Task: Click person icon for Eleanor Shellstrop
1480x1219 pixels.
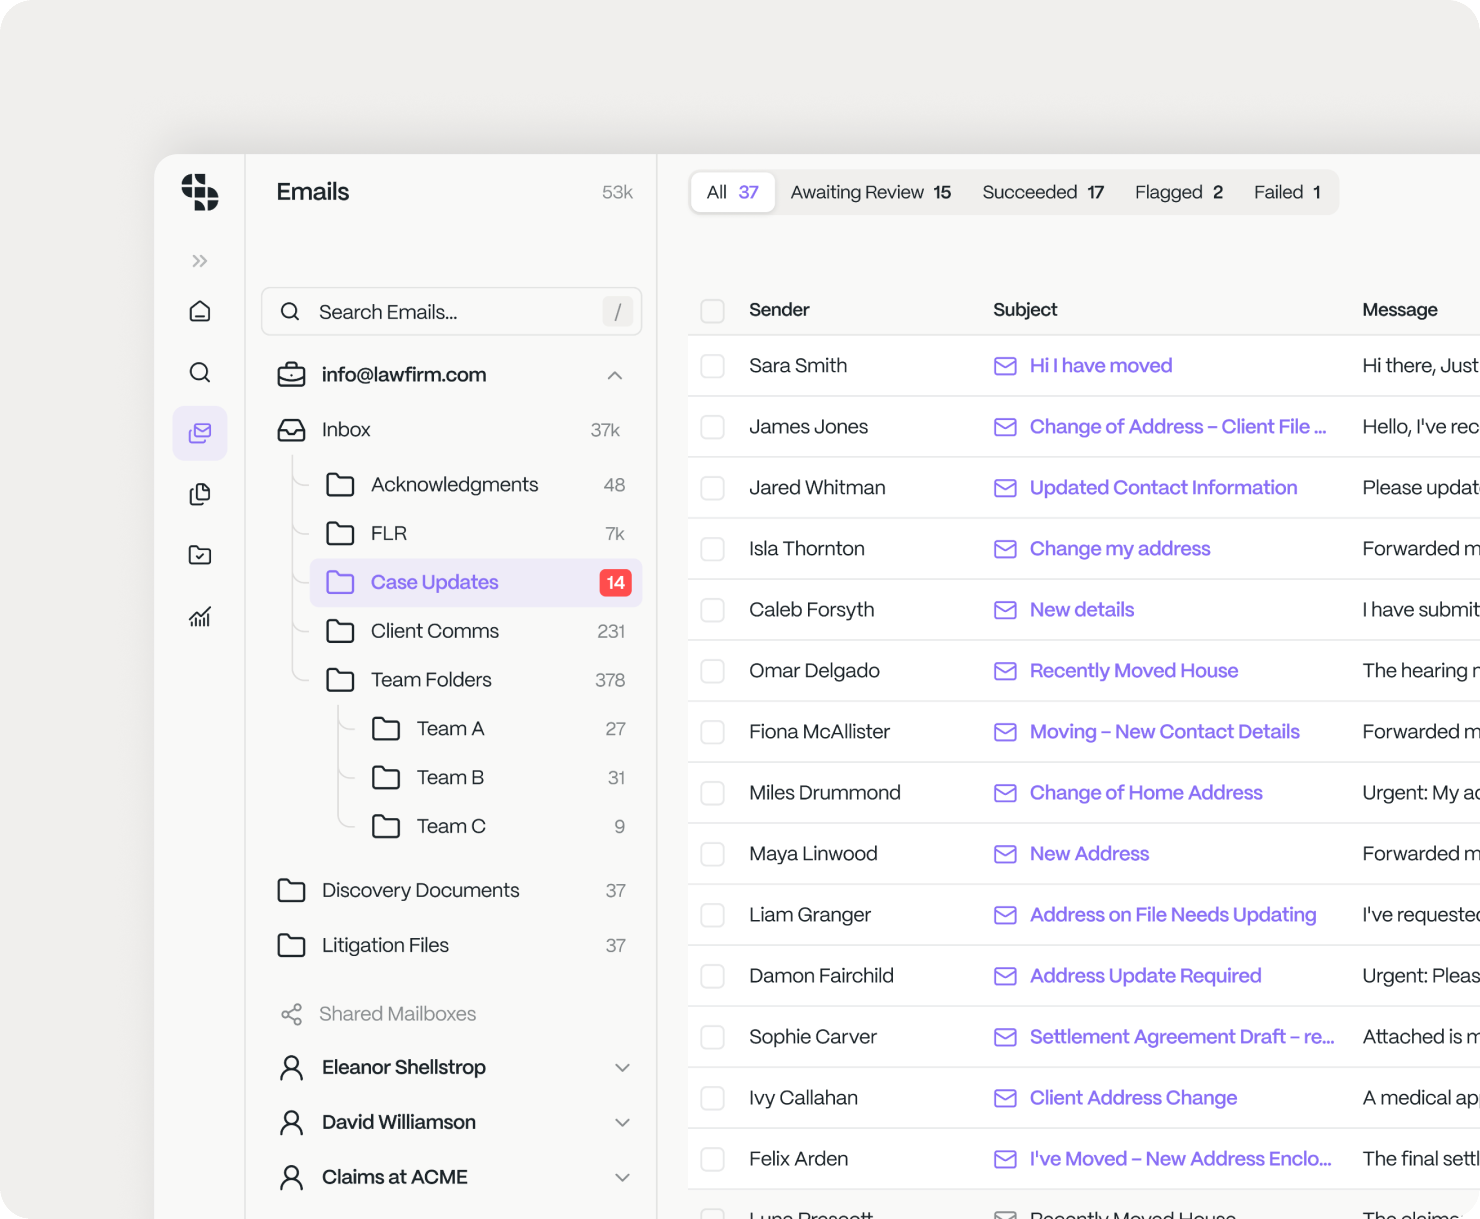Action: [x=291, y=1068]
